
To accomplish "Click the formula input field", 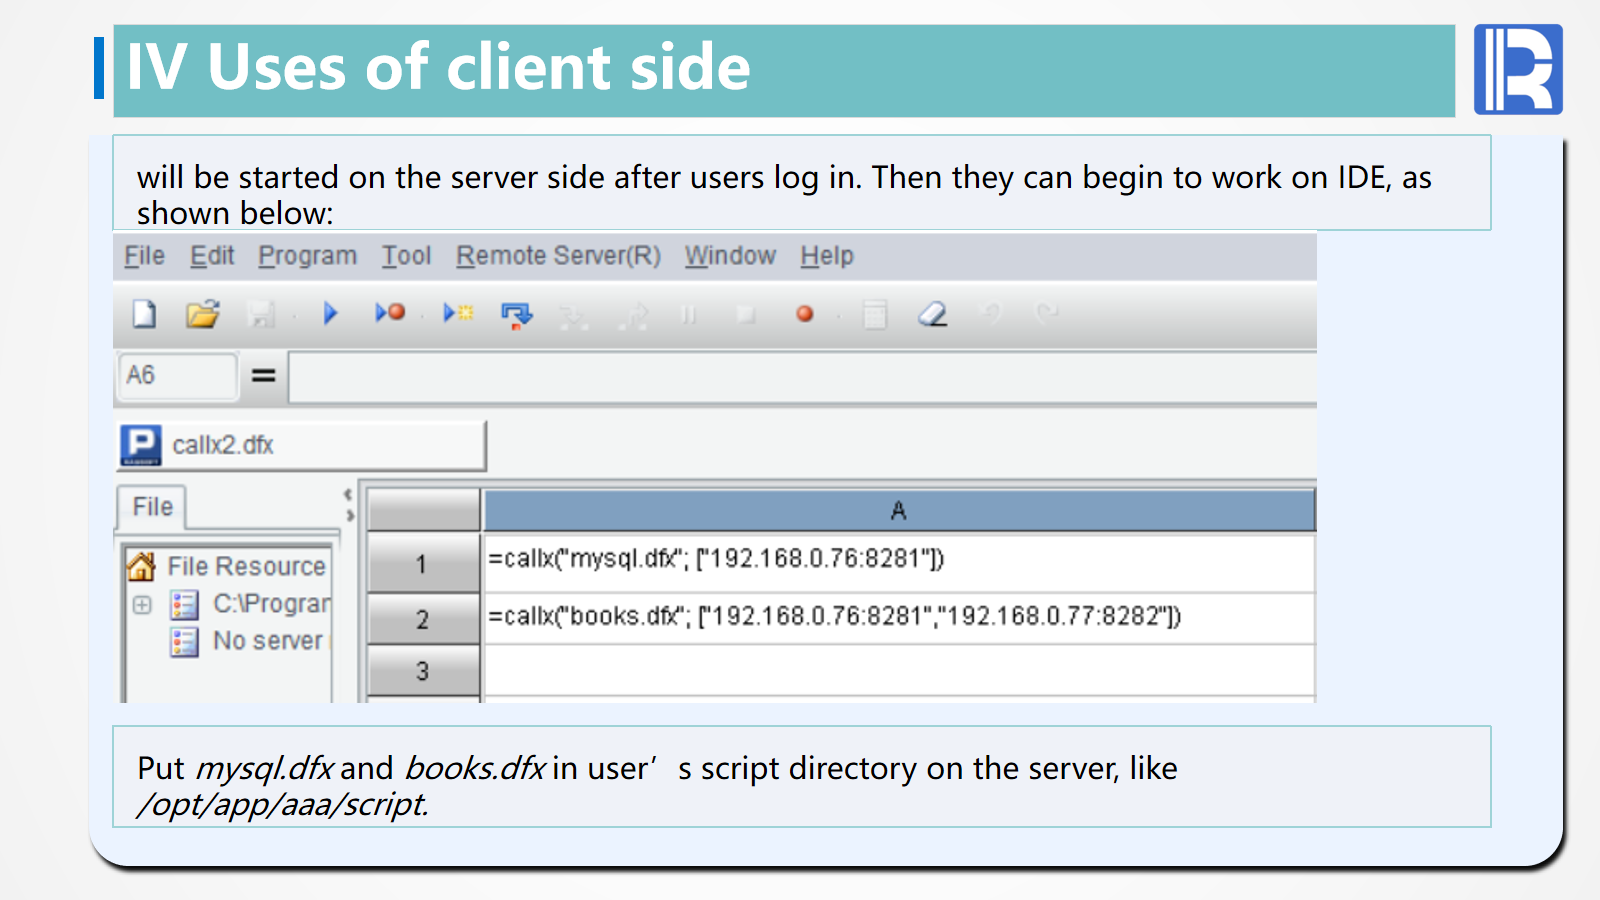I will click(800, 376).
